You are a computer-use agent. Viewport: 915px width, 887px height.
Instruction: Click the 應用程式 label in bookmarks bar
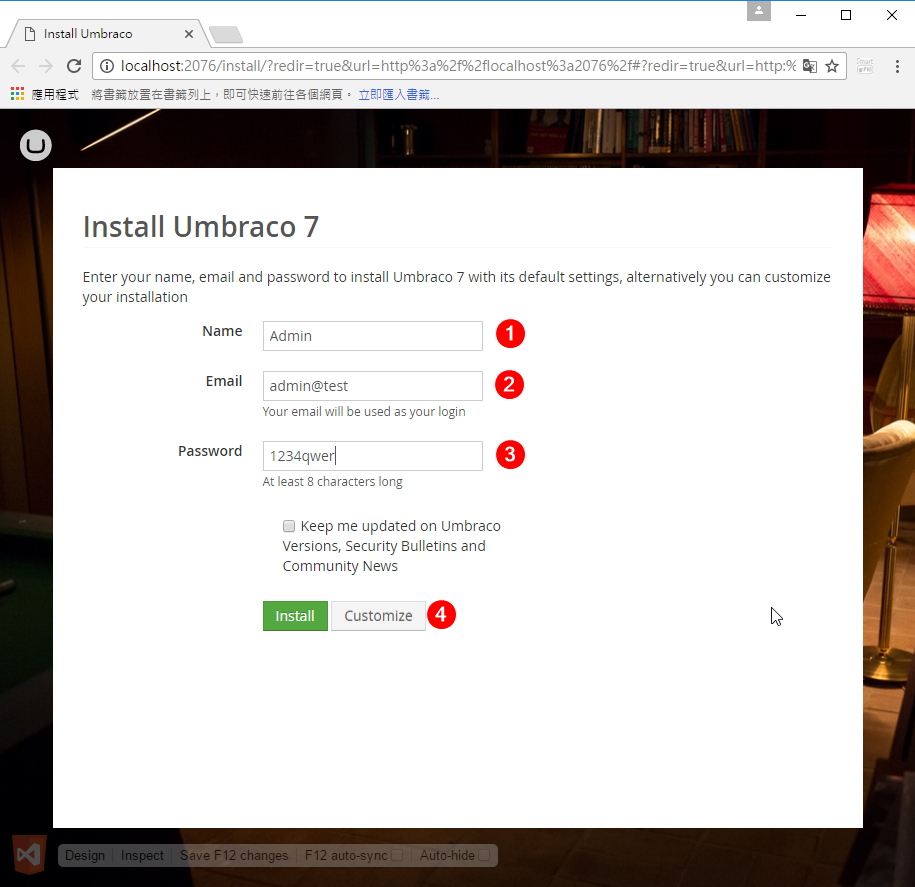(55, 95)
